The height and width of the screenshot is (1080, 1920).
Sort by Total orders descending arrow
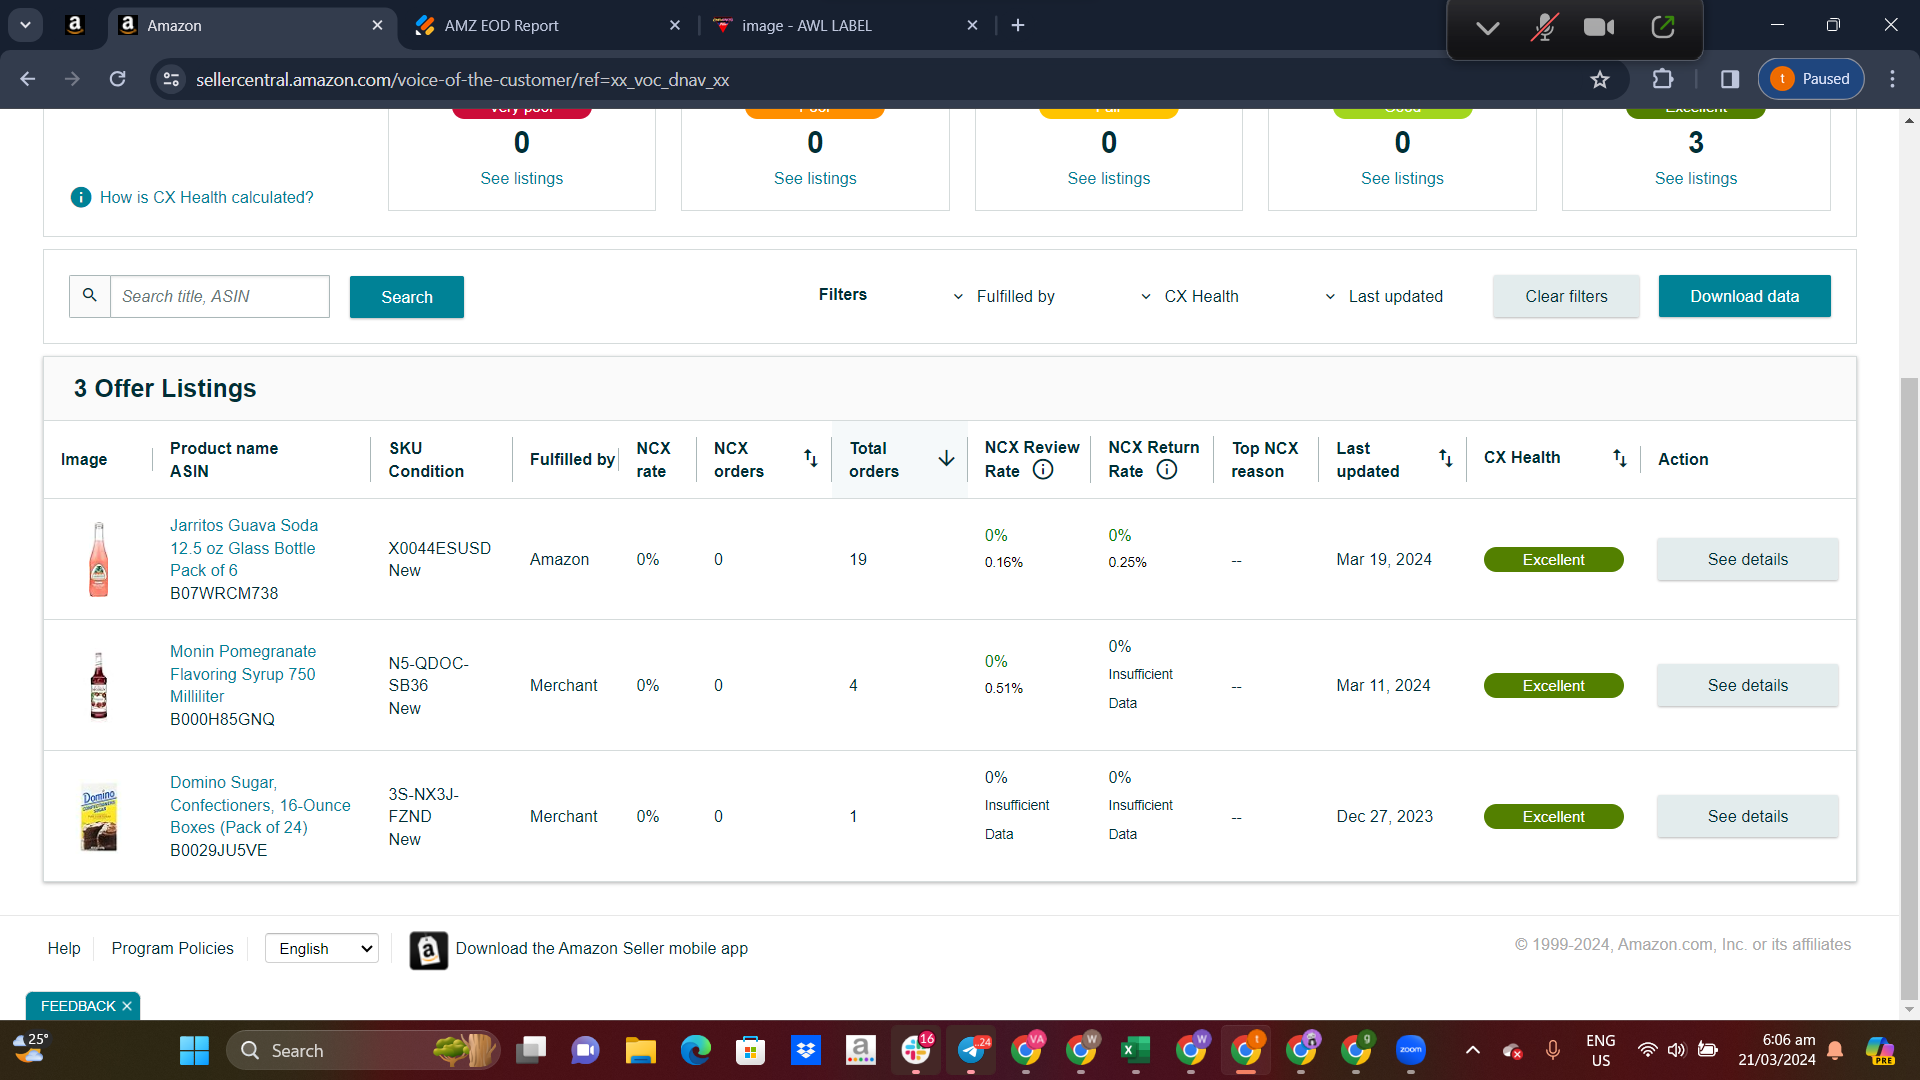pos(946,459)
